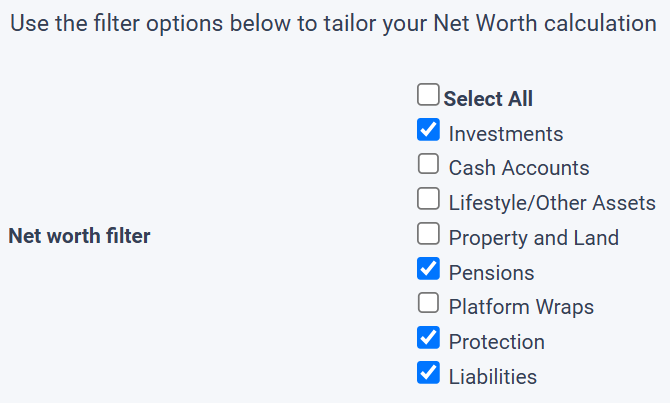Click the Net worth filter field label

[x=79, y=237]
